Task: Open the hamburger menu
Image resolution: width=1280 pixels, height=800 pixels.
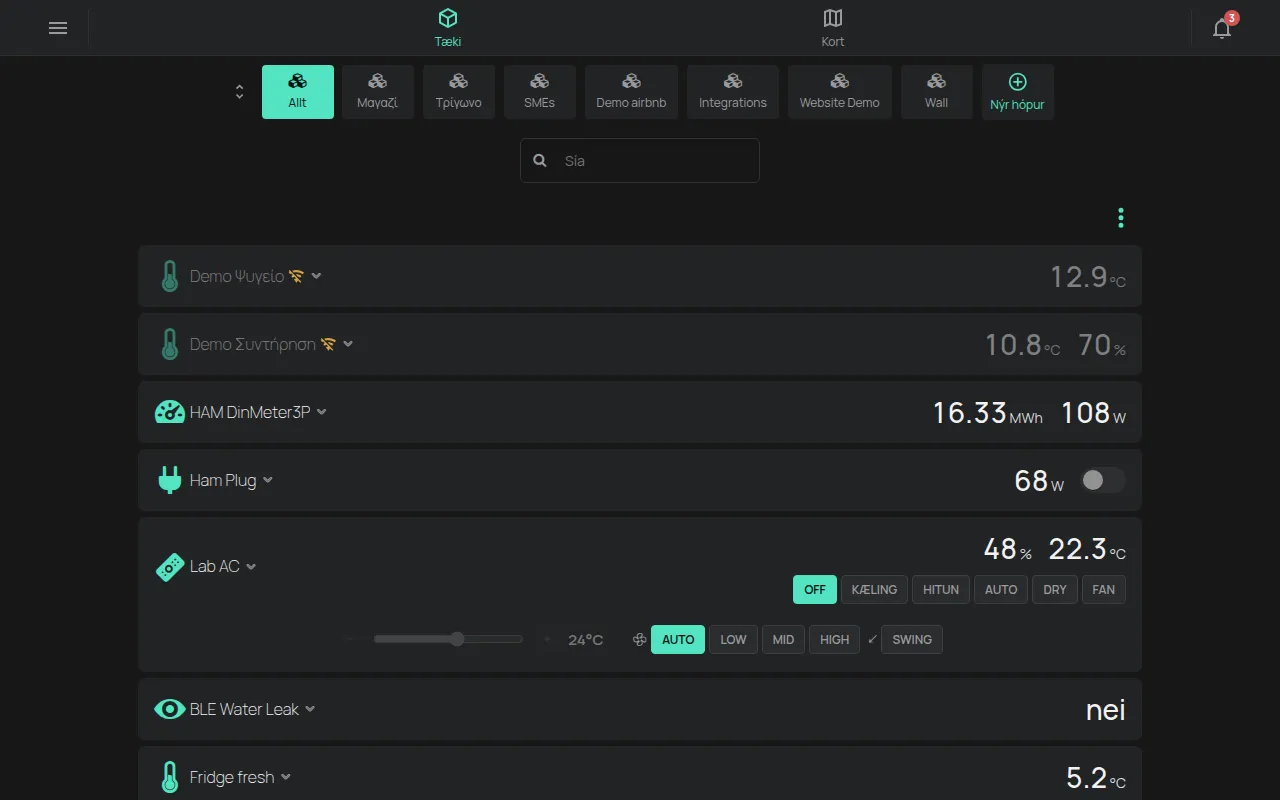Action: [58, 28]
